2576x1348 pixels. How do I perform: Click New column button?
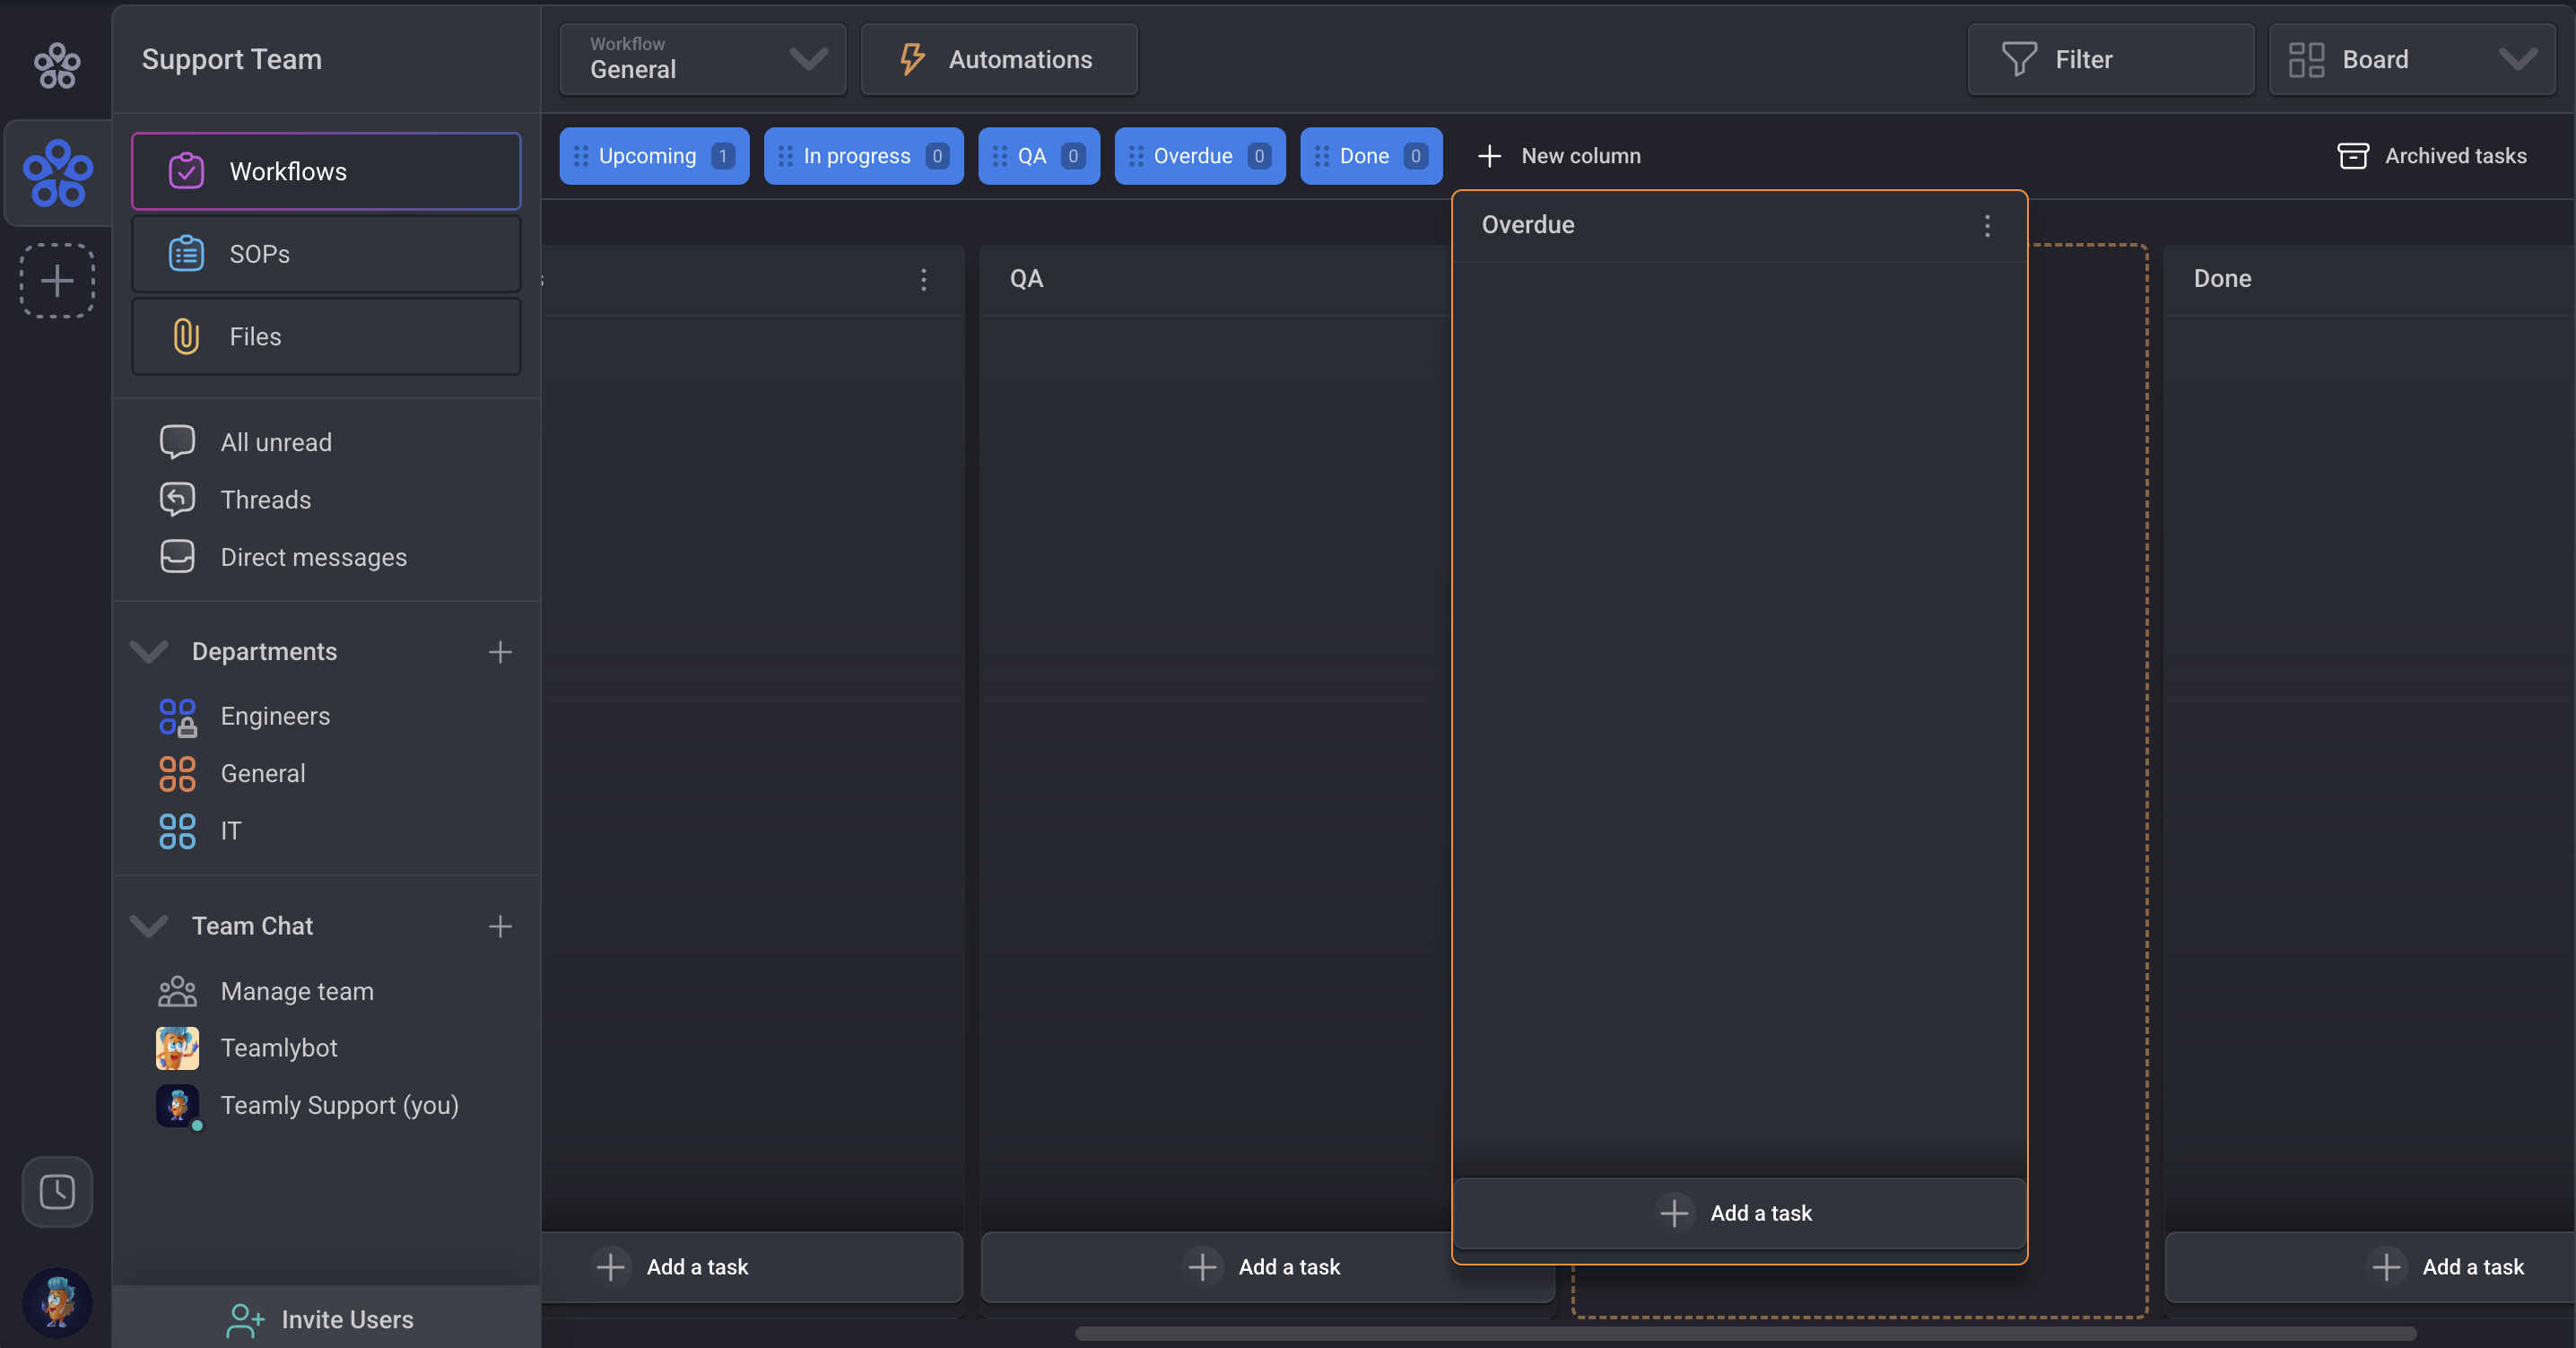pos(1559,156)
